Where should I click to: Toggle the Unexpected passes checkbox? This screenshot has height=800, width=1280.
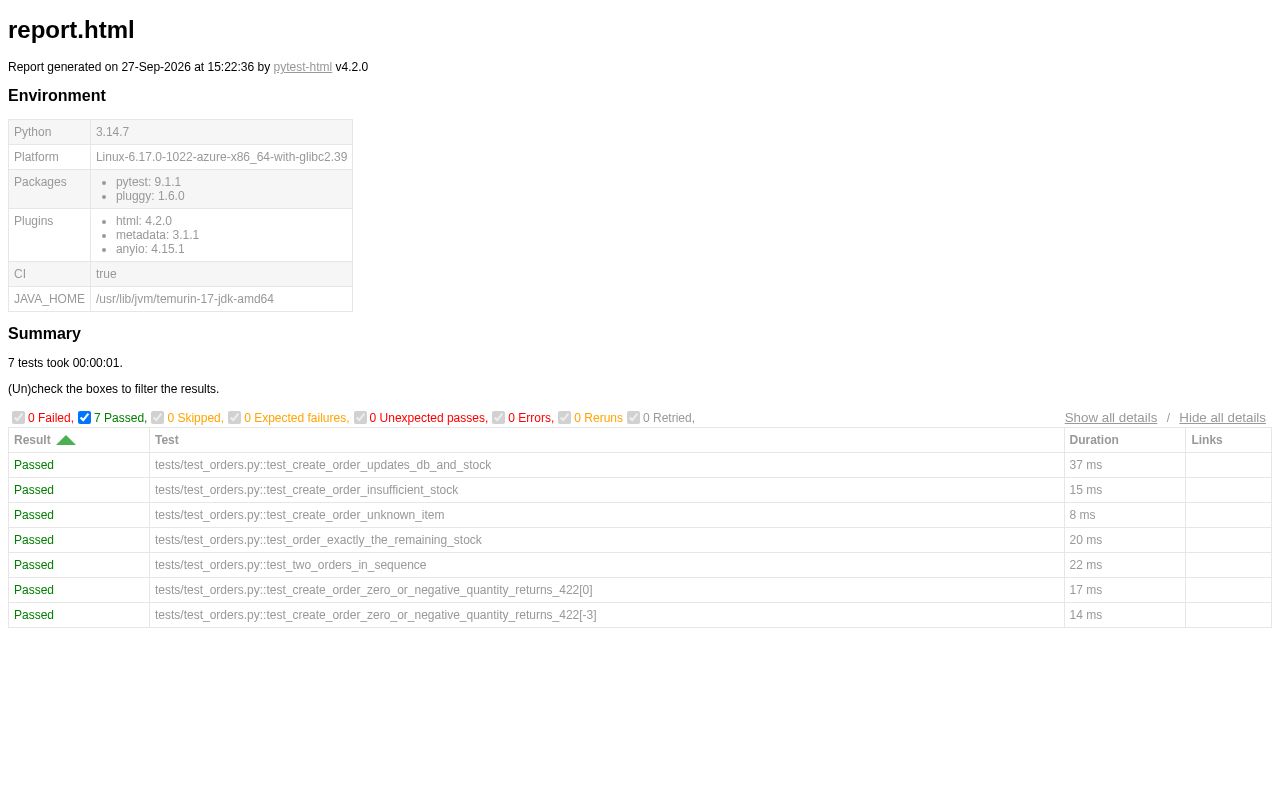tap(360, 418)
